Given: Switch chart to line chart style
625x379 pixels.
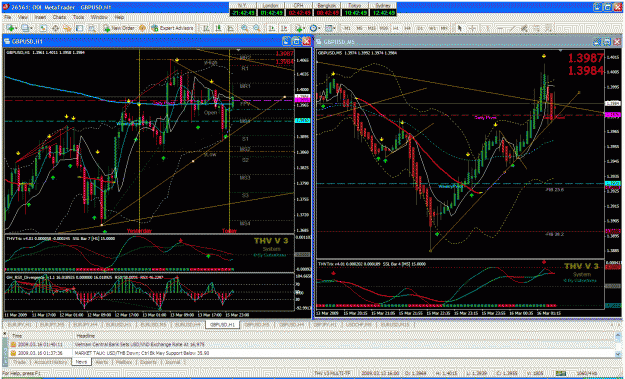Looking at the screenshot, I should tap(230, 28).
